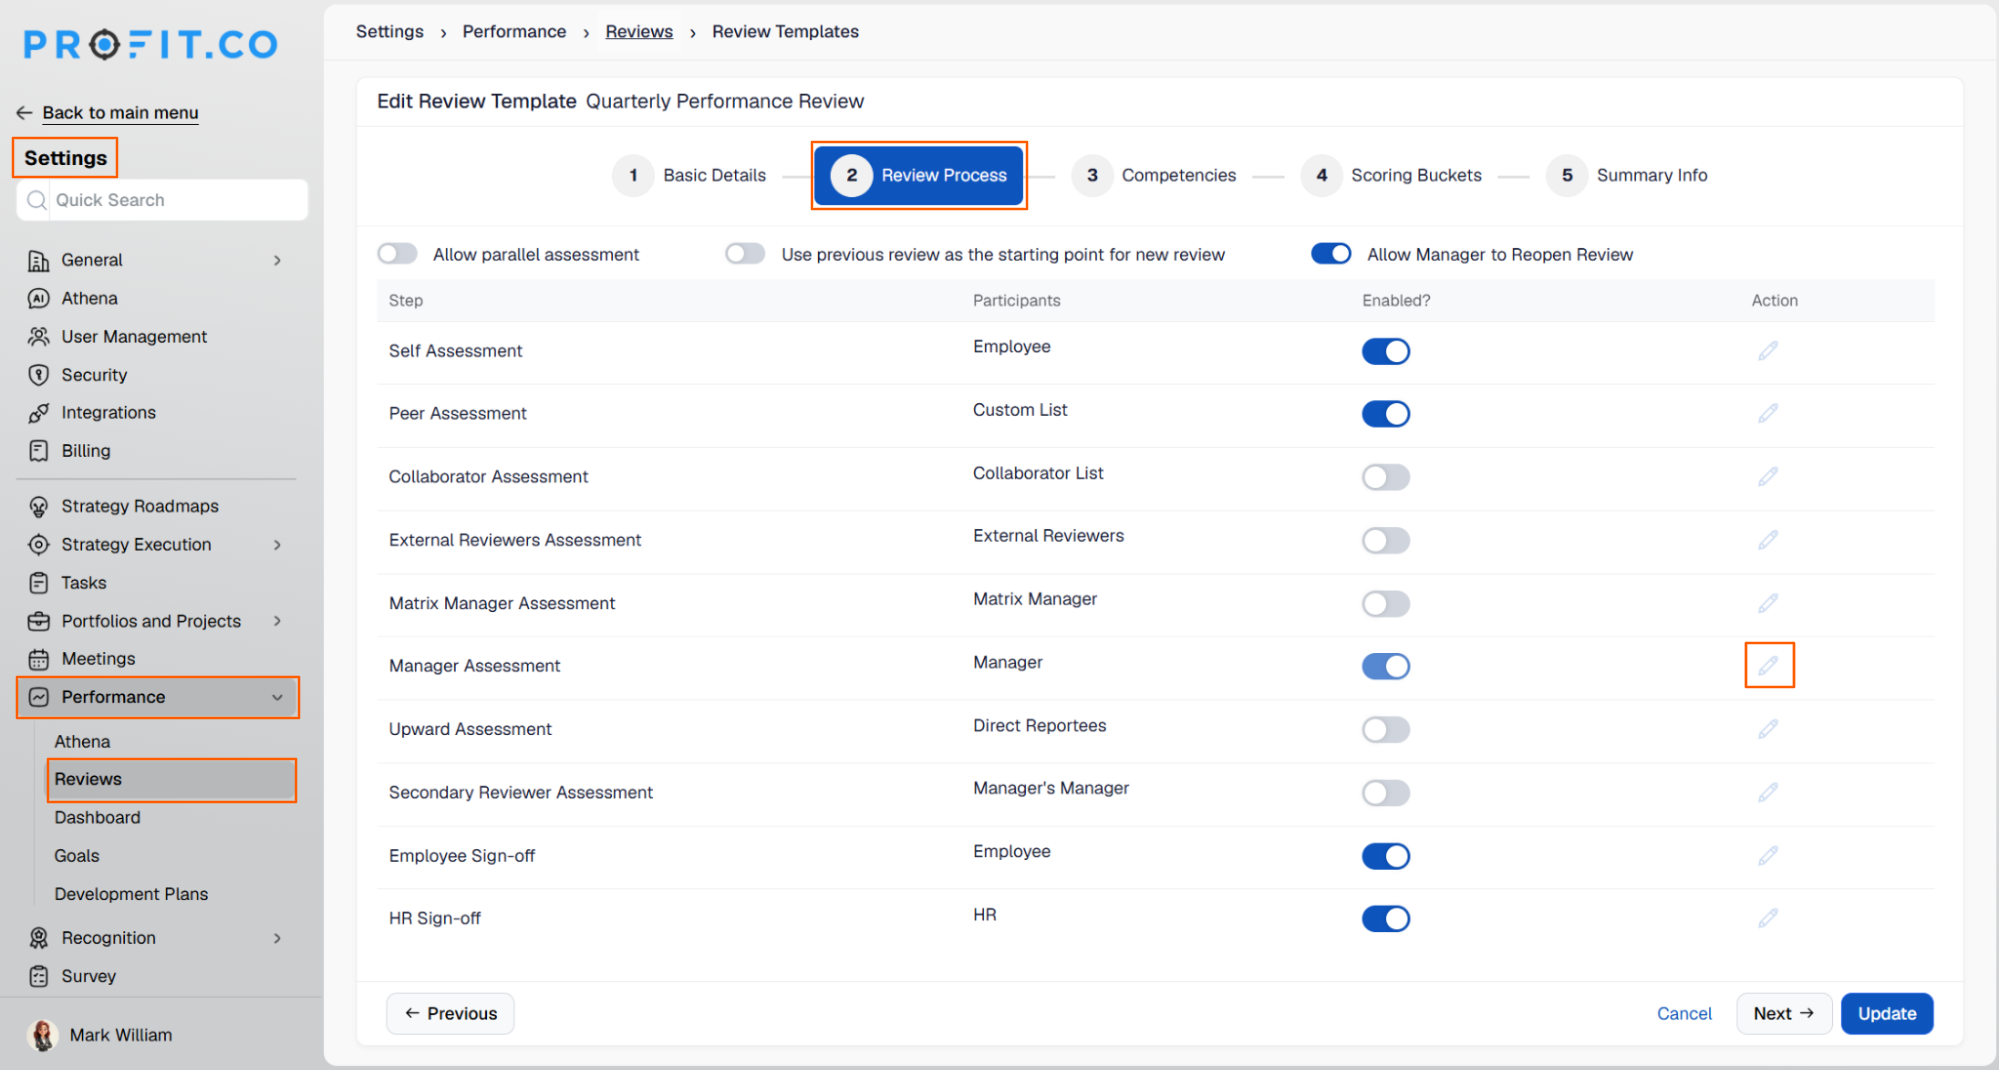The height and width of the screenshot is (1070, 1999).
Task: Open Integrations settings
Action: tap(108, 413)
